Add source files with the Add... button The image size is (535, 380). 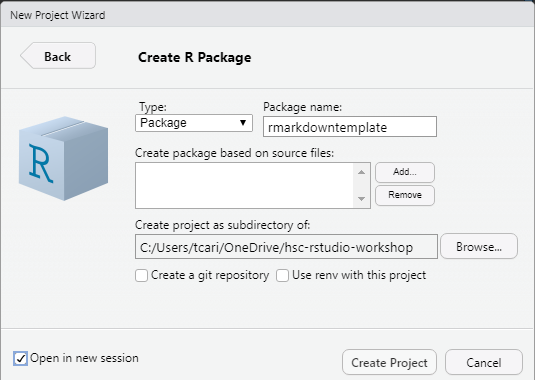point(405,172)
